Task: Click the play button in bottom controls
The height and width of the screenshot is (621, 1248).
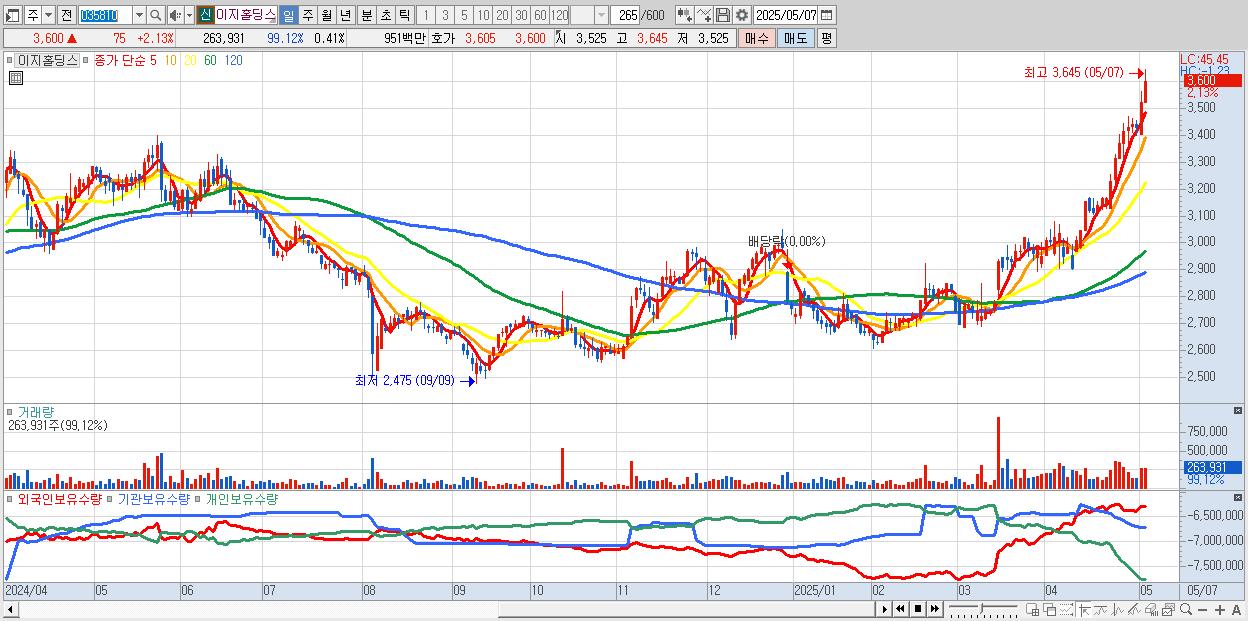Action: 885,609
